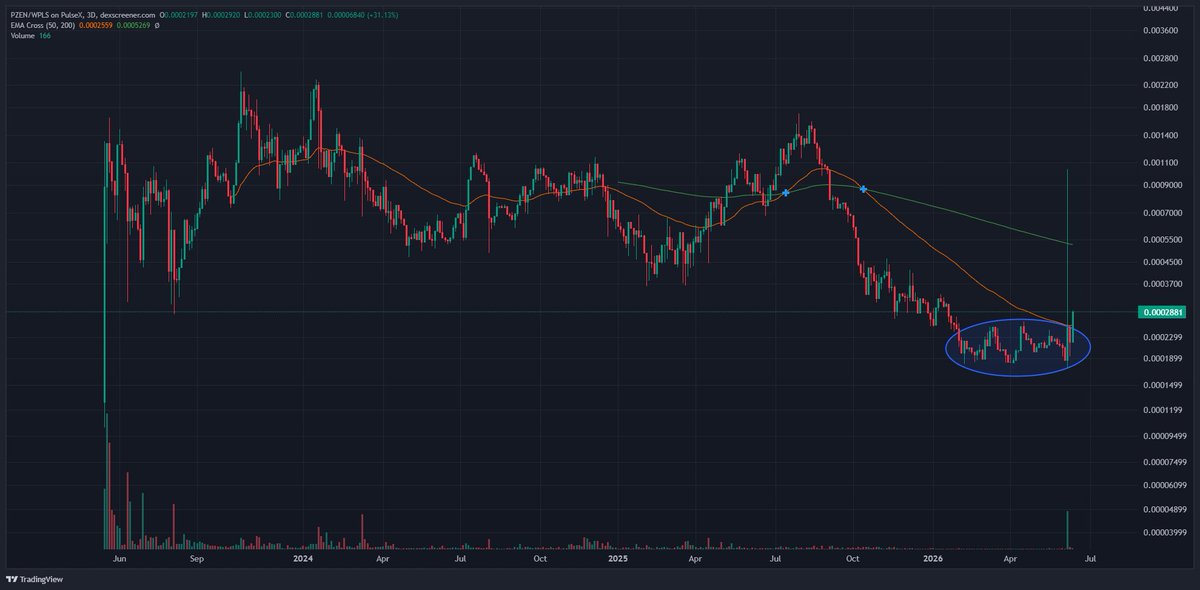
Task: Click the high value H0.0002920 in the legend
Action: click(x=220, y=15)
